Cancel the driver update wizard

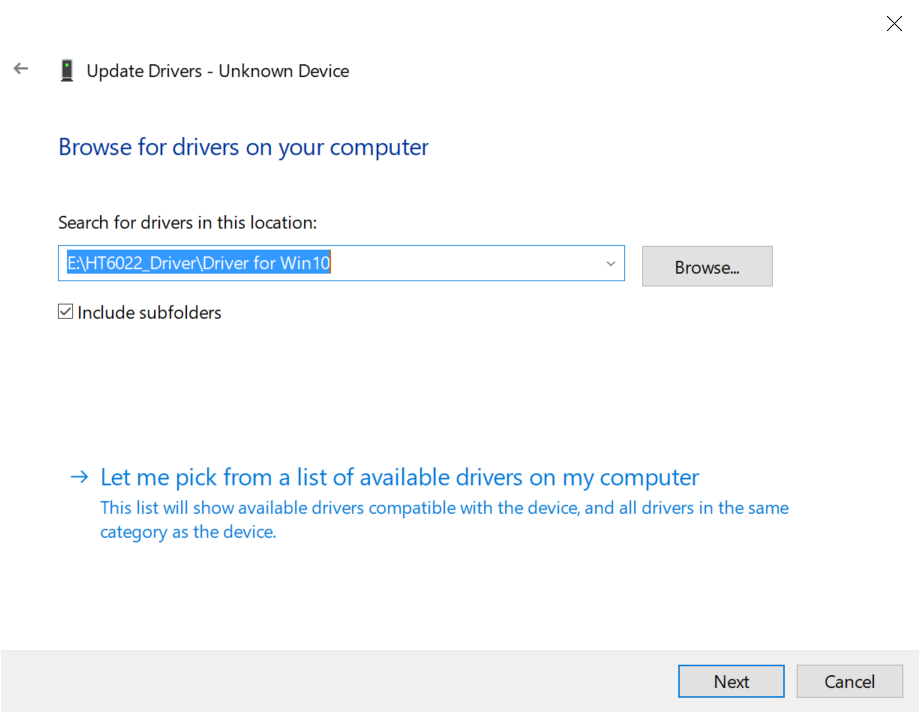coord(849,681)
